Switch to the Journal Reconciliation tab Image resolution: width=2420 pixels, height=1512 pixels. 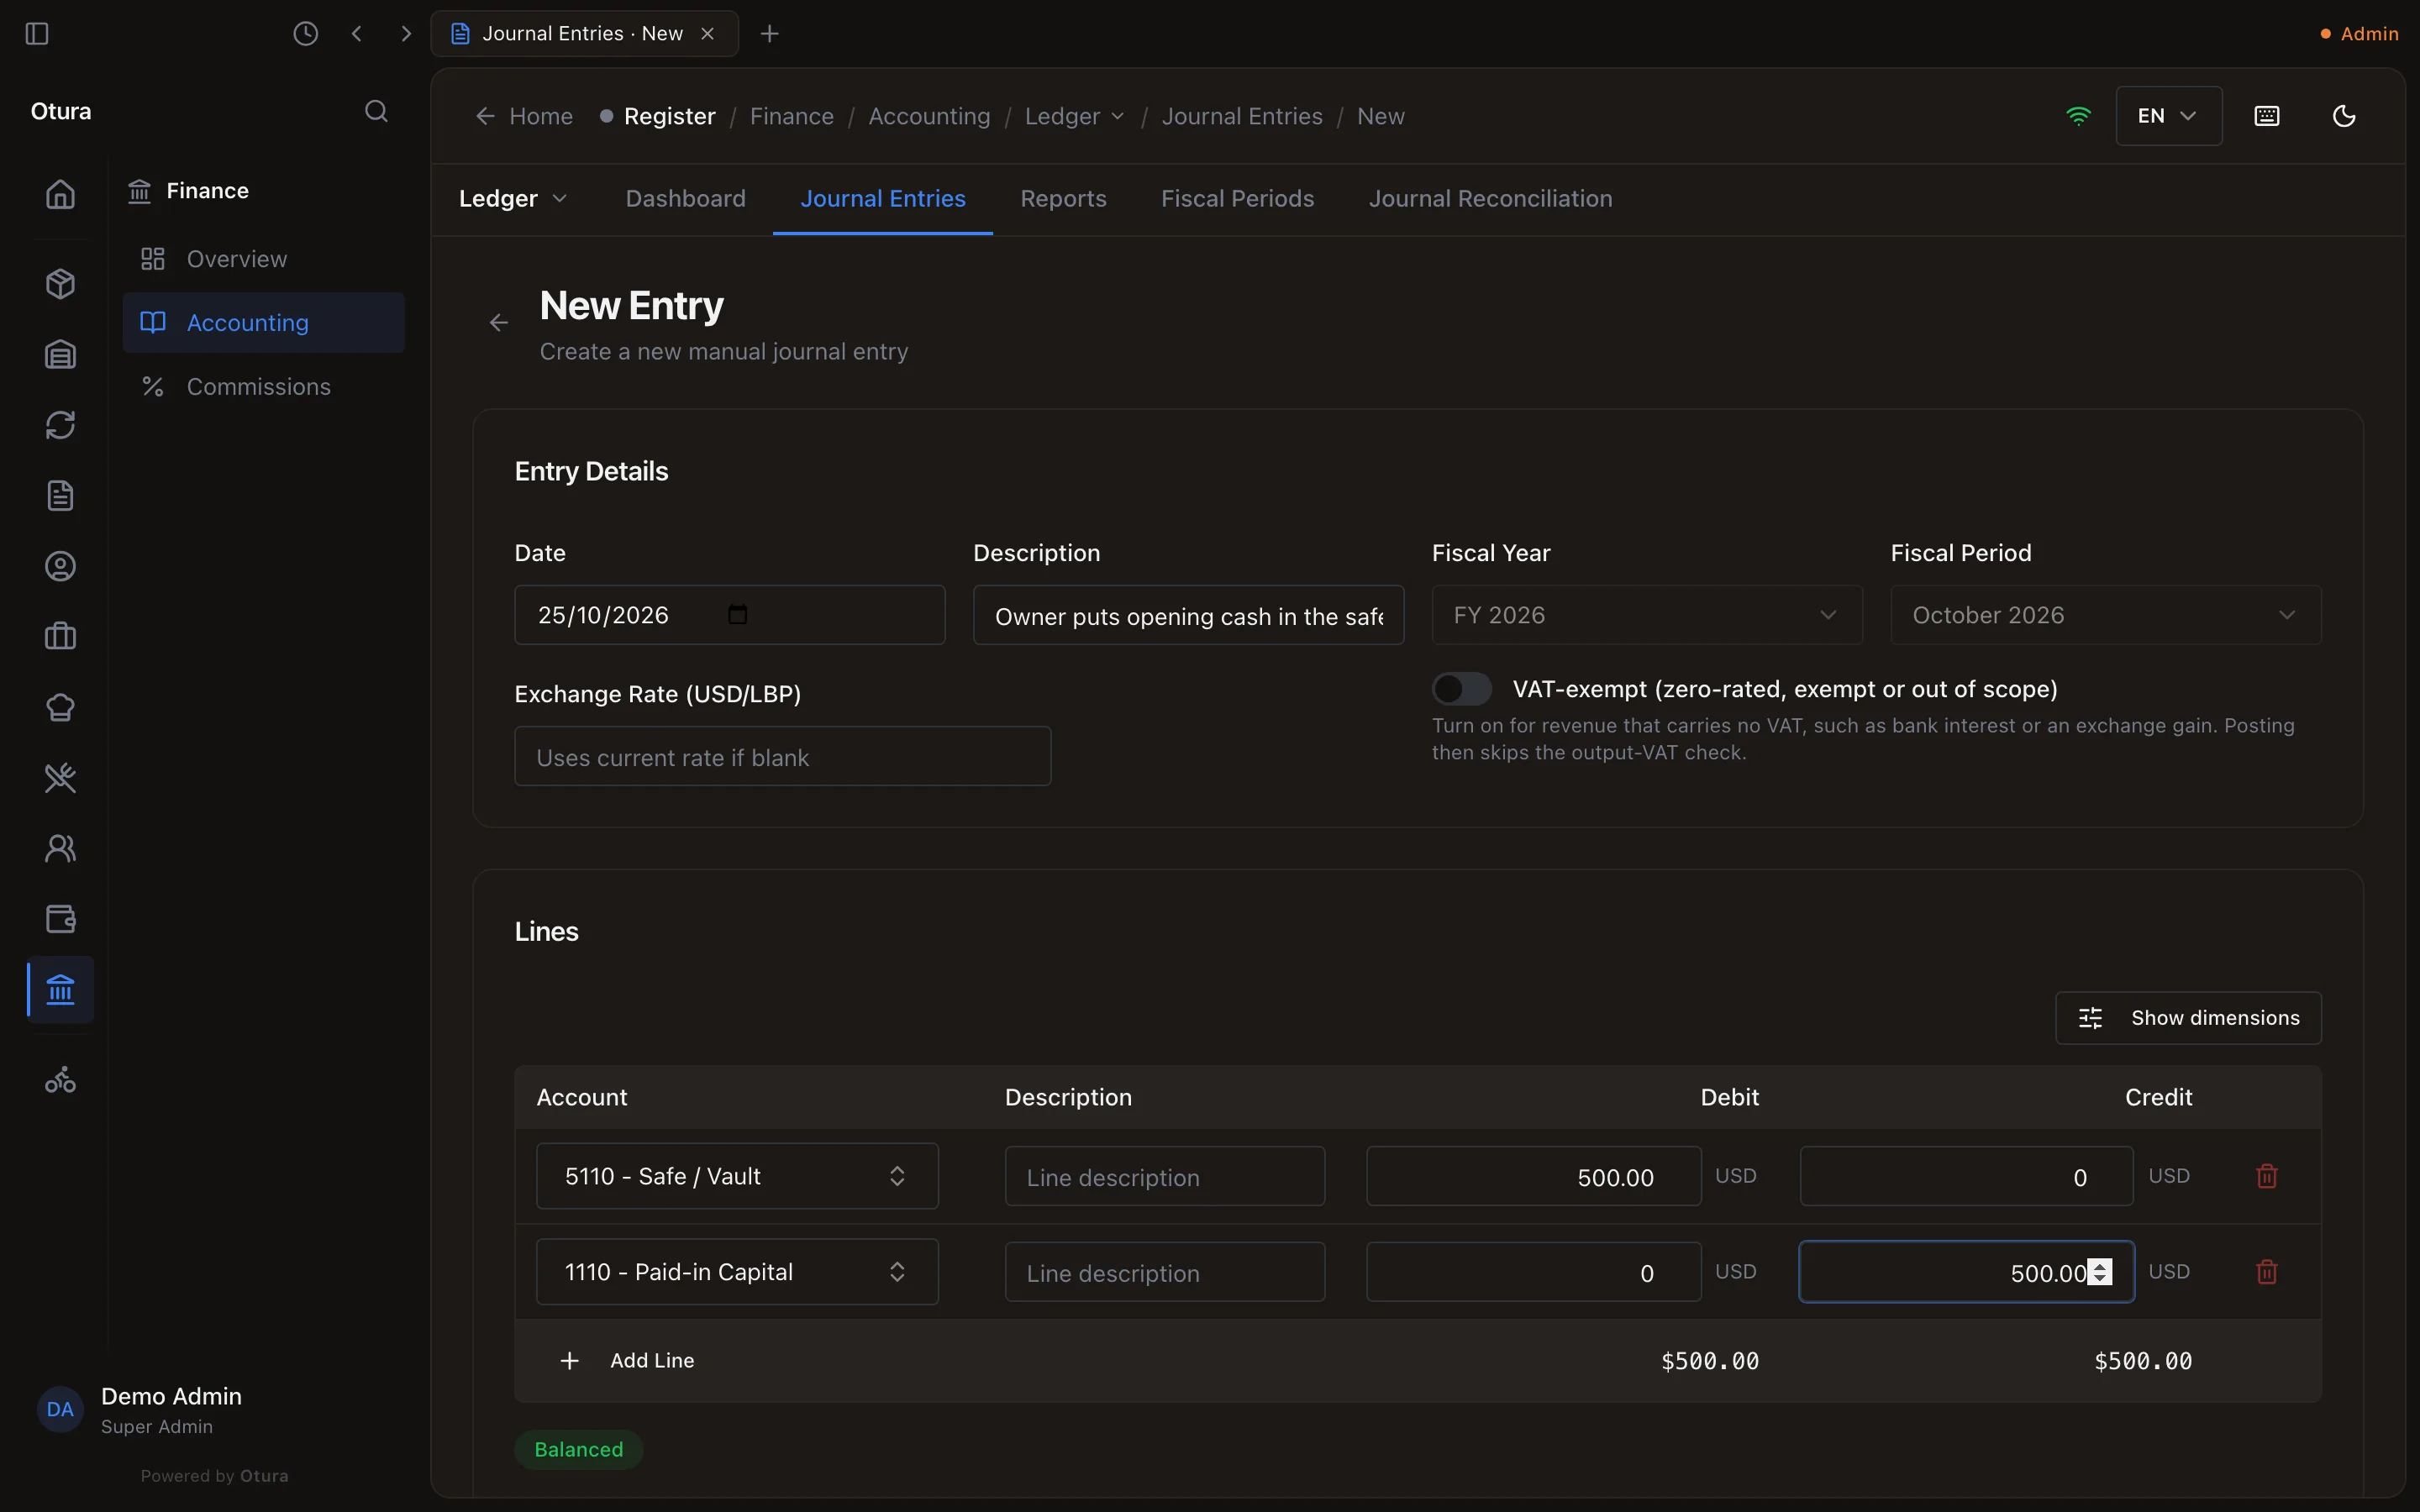point(1490,199)
